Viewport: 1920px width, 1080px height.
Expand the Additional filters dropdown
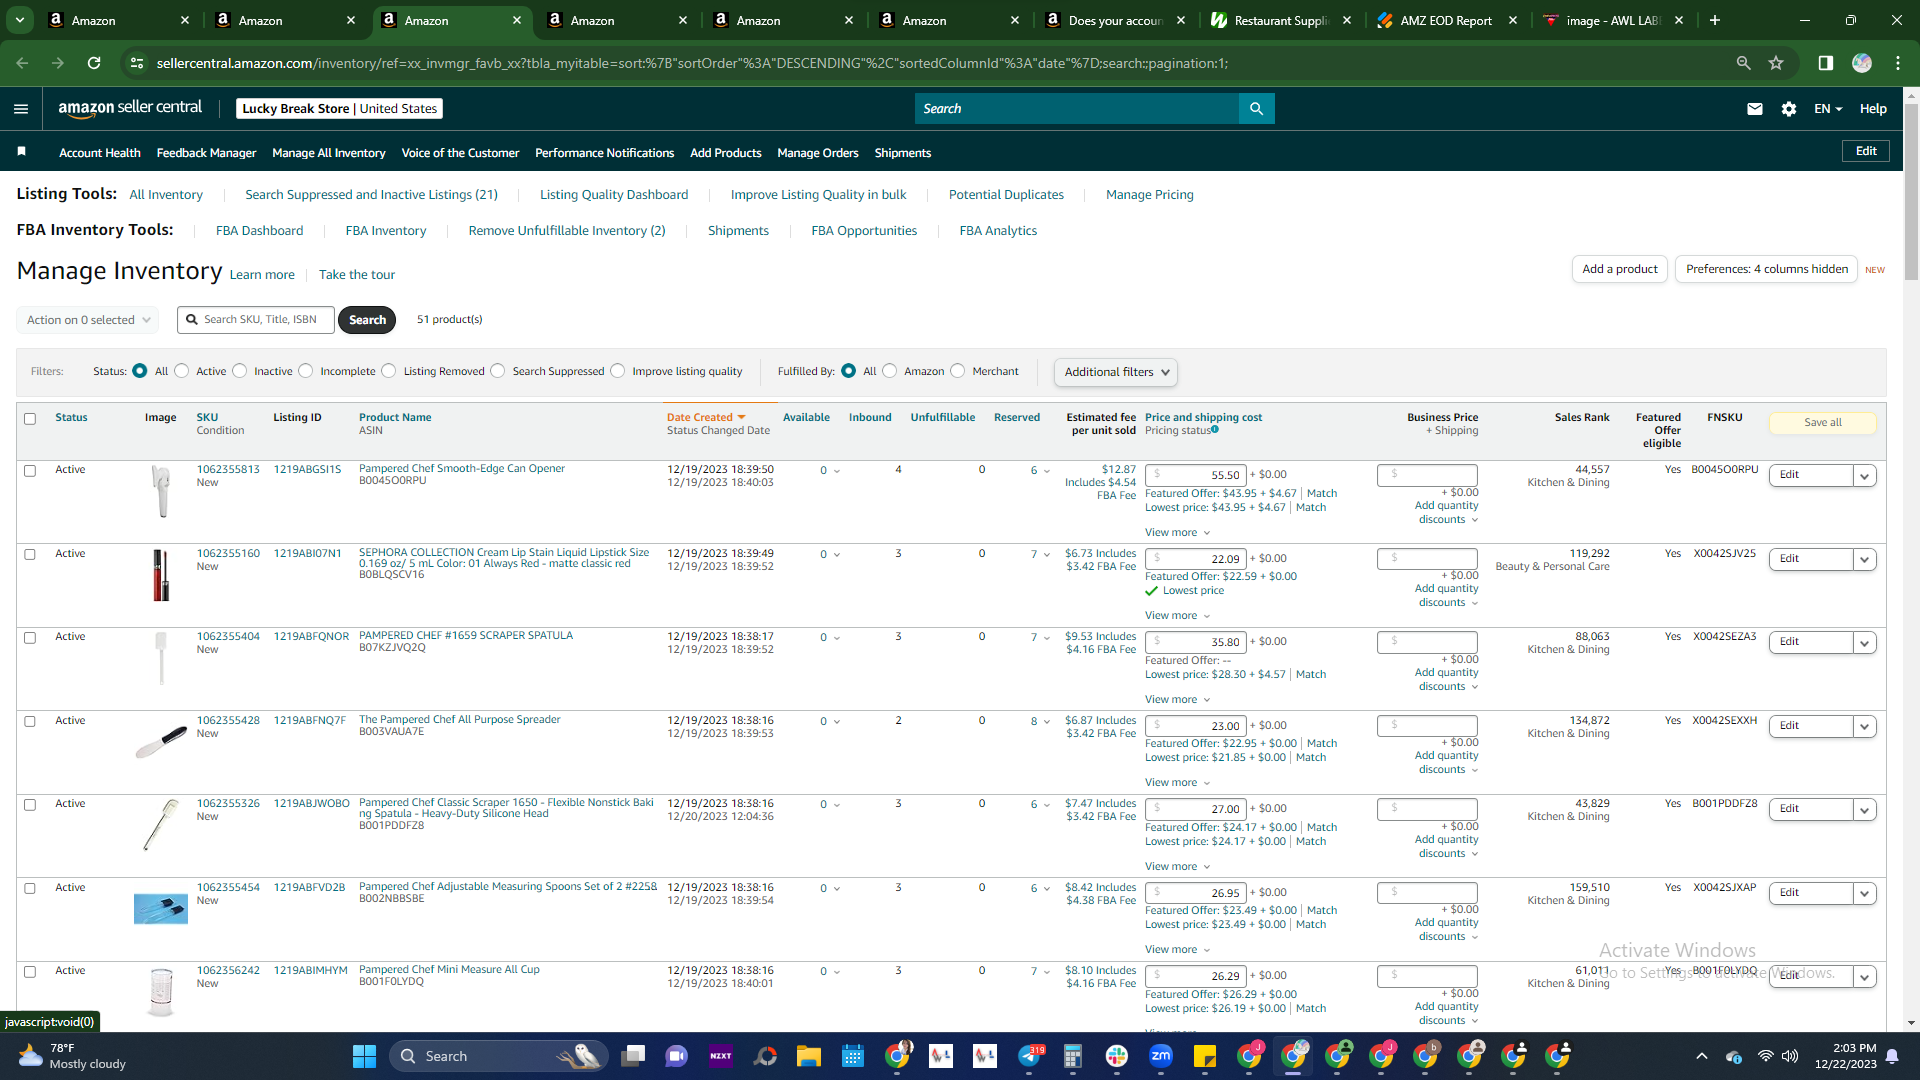click(1116, 372)
